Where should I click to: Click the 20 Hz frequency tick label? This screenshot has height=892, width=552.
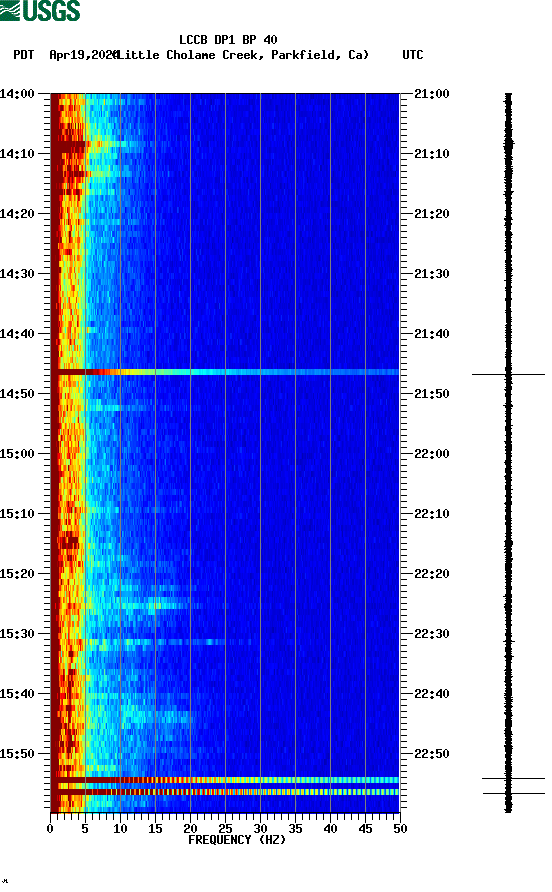point(190,829)
